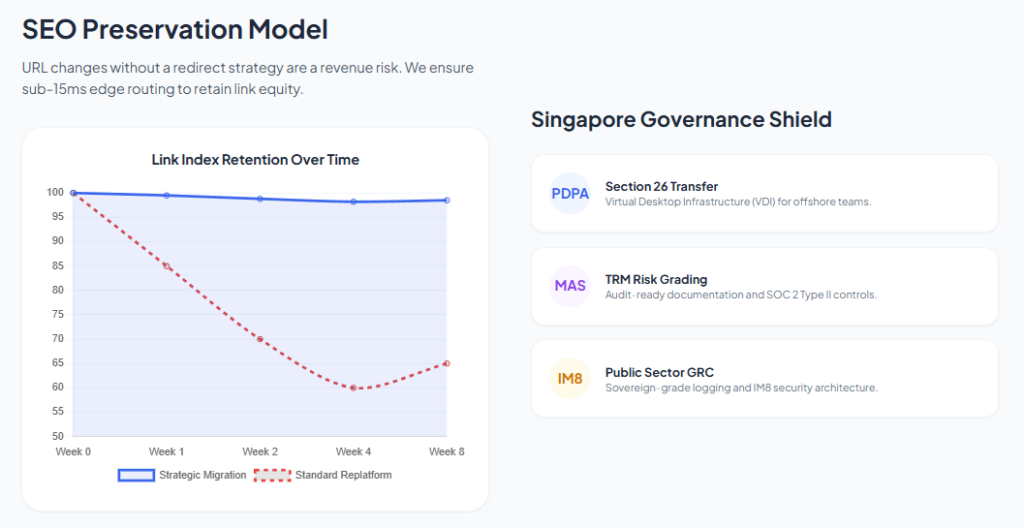
Task: Click the Week 8 axis label
Action: 447,452
